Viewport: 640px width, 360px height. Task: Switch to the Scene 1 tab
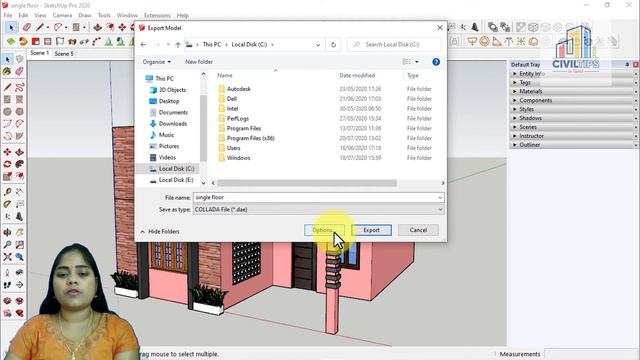(x=39, y=53)
